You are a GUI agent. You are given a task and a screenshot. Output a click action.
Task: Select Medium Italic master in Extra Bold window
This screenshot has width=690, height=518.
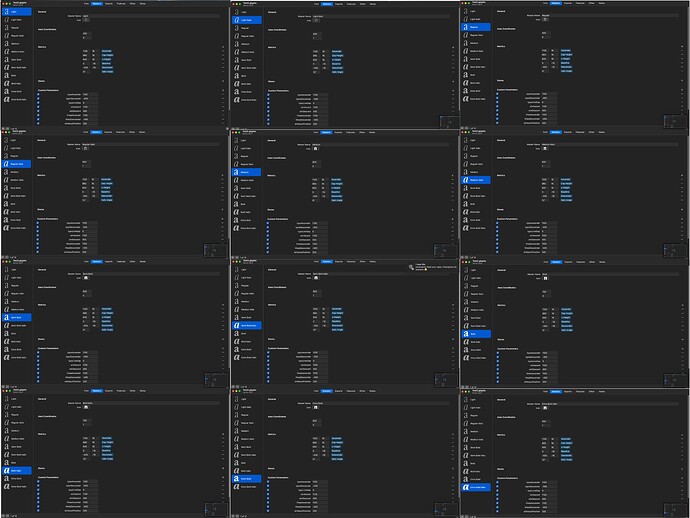(237, 438)
